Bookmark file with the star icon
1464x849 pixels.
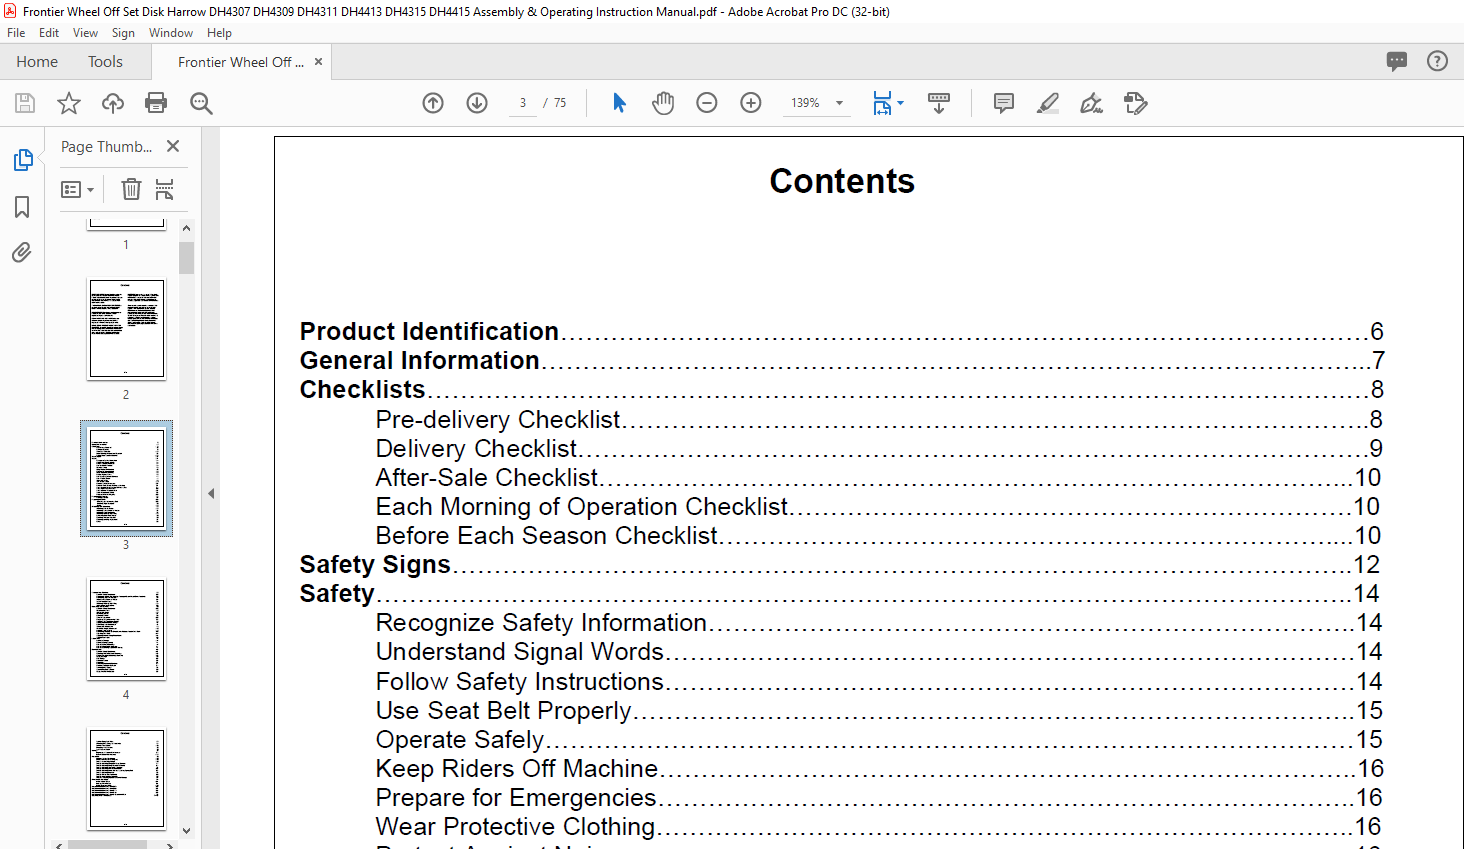(x=69, y=103)
